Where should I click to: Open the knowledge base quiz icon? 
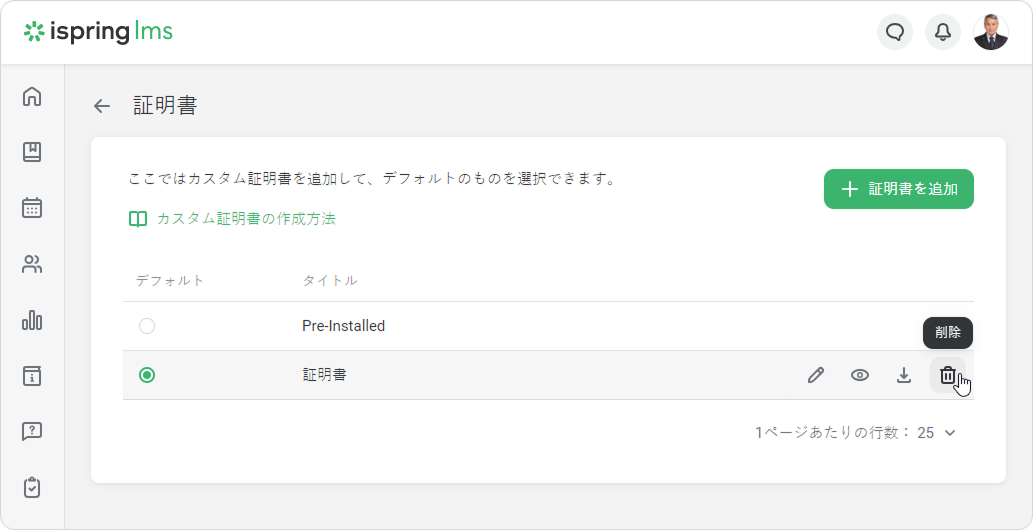click(32, 431)
